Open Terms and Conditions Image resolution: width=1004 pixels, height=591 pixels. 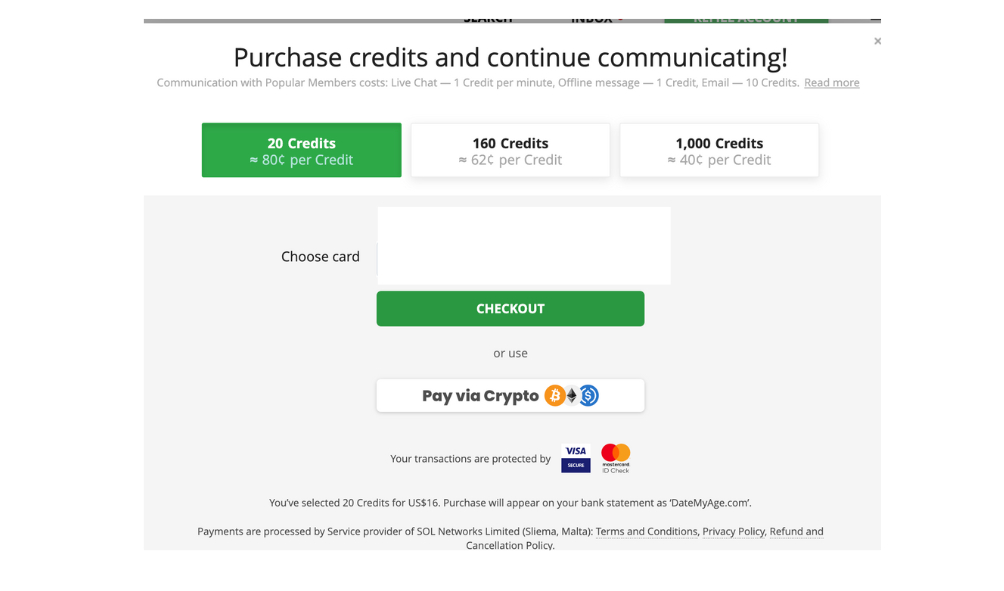point(646,532)
